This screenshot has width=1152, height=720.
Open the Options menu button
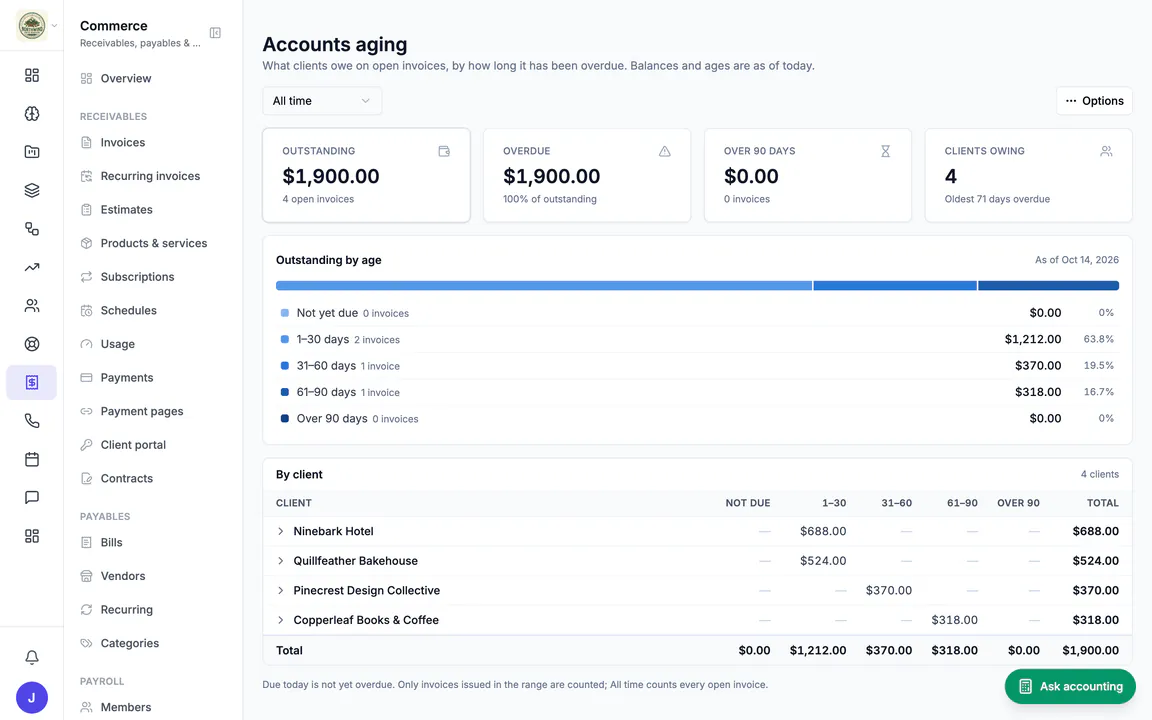[x=1094, y=101]
